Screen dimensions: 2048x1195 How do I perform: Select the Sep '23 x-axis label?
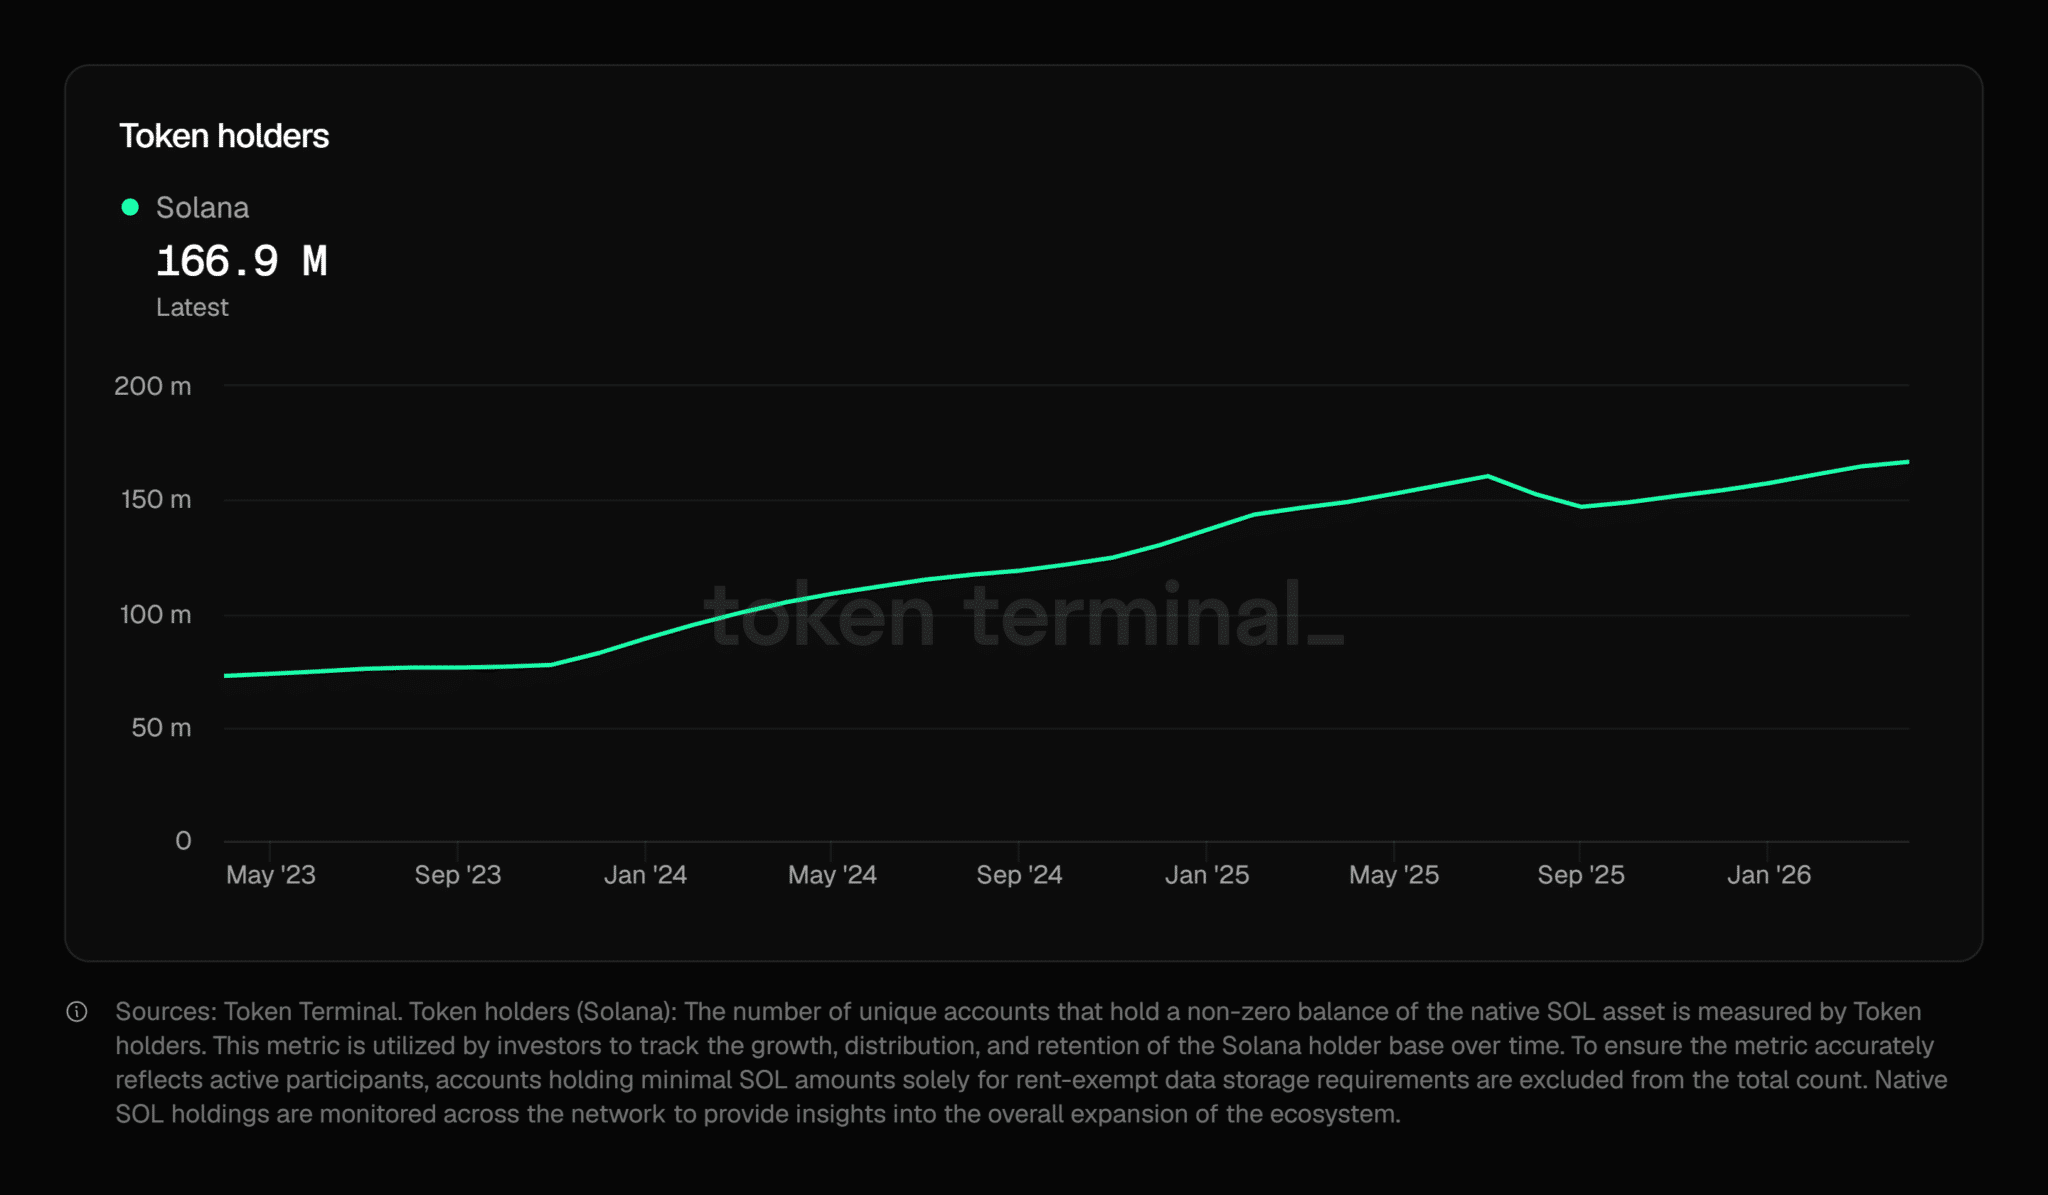pos(458,875)
